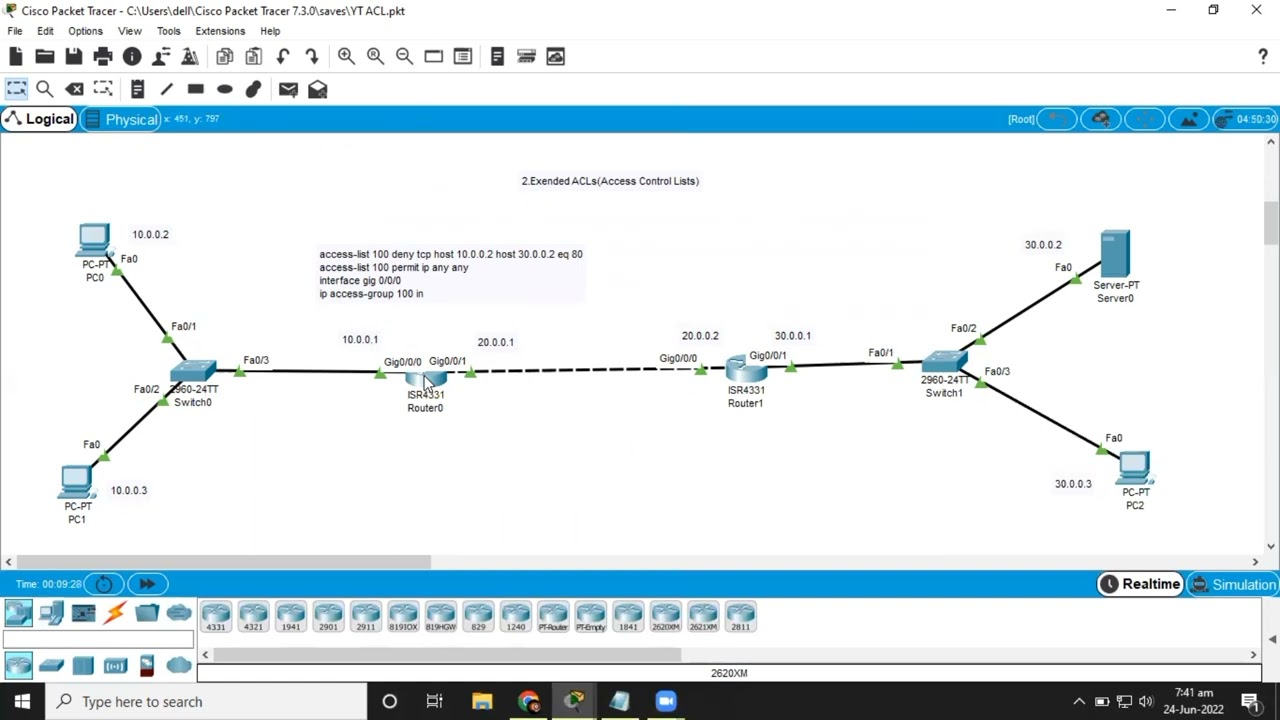The width and height of the screenshot is (1280, 720).
Task: Print the workspace using printer icon
Action: (103, 57)
